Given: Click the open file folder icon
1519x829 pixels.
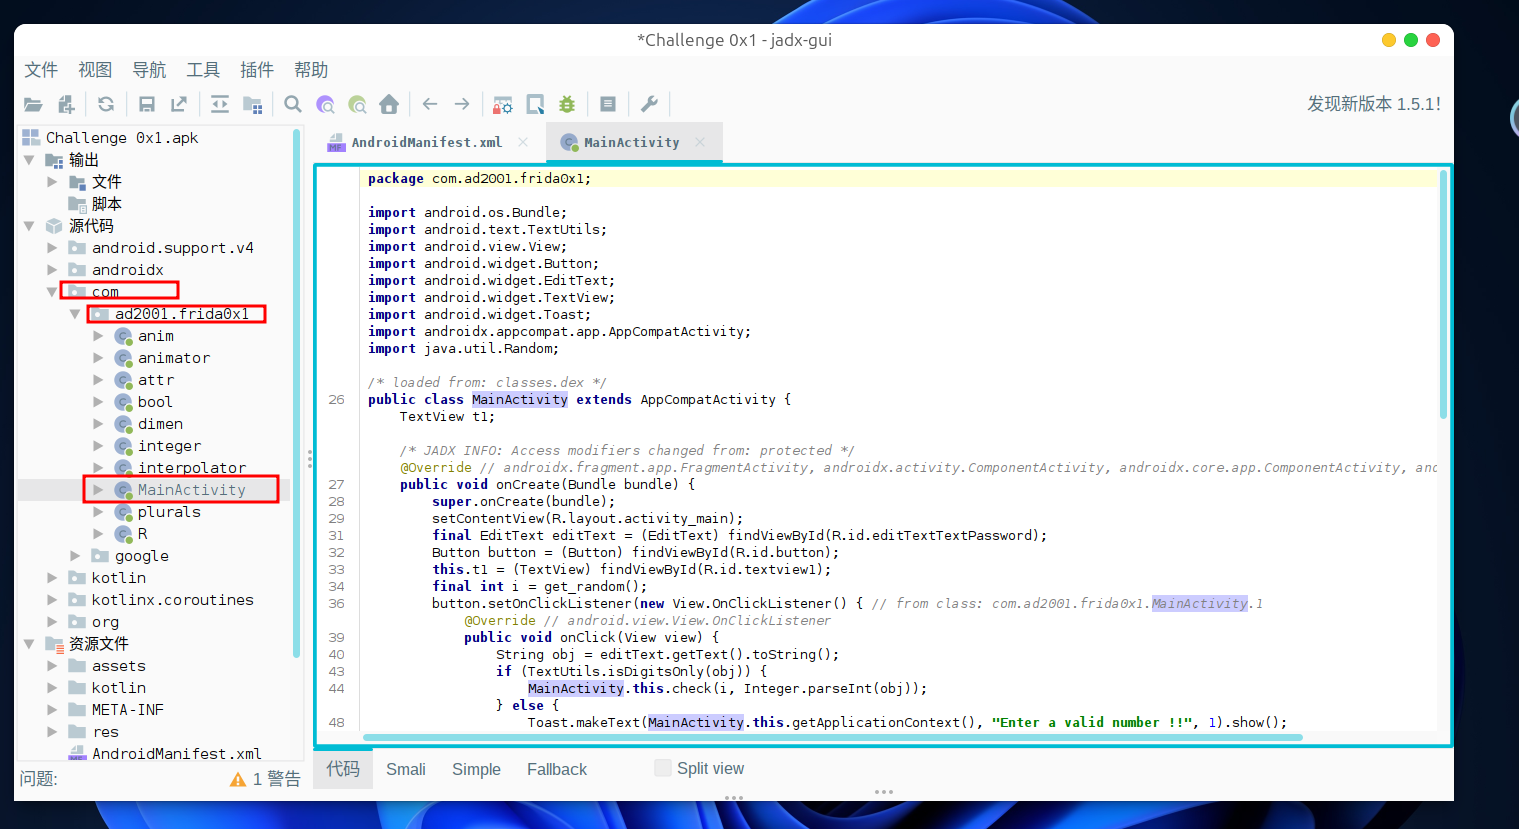Looking at the screenshot, I should 33,104.
